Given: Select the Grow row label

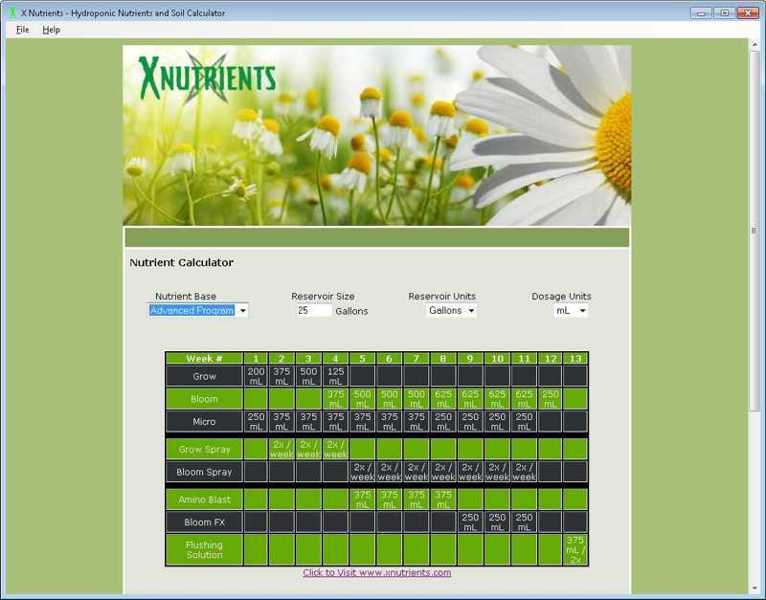Looking at the screenshot, I should tap(204, 376).
